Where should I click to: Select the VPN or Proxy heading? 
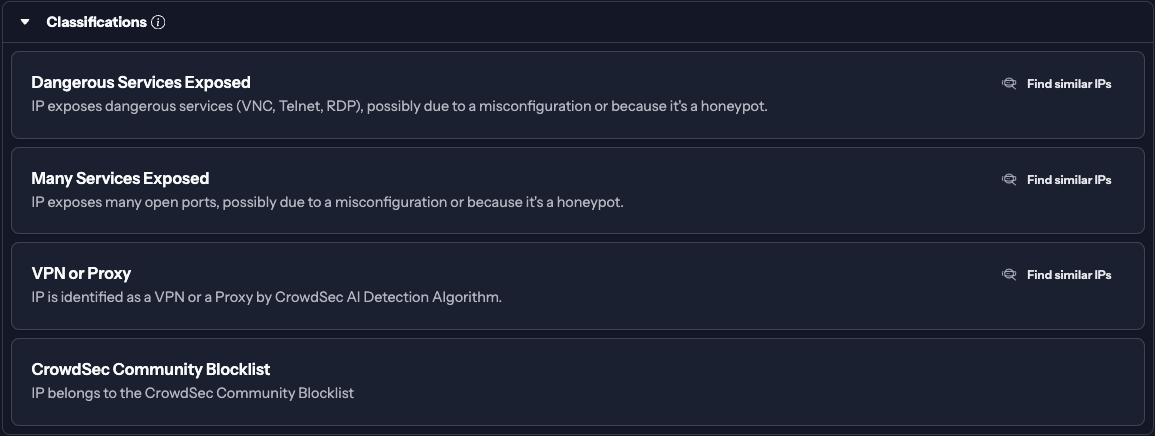(x=81, y=273)
